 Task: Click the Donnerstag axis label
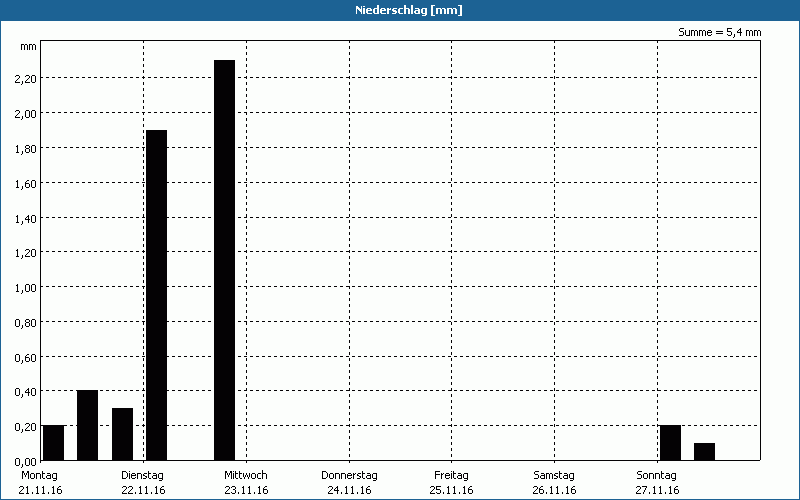(x=349, y=475)
